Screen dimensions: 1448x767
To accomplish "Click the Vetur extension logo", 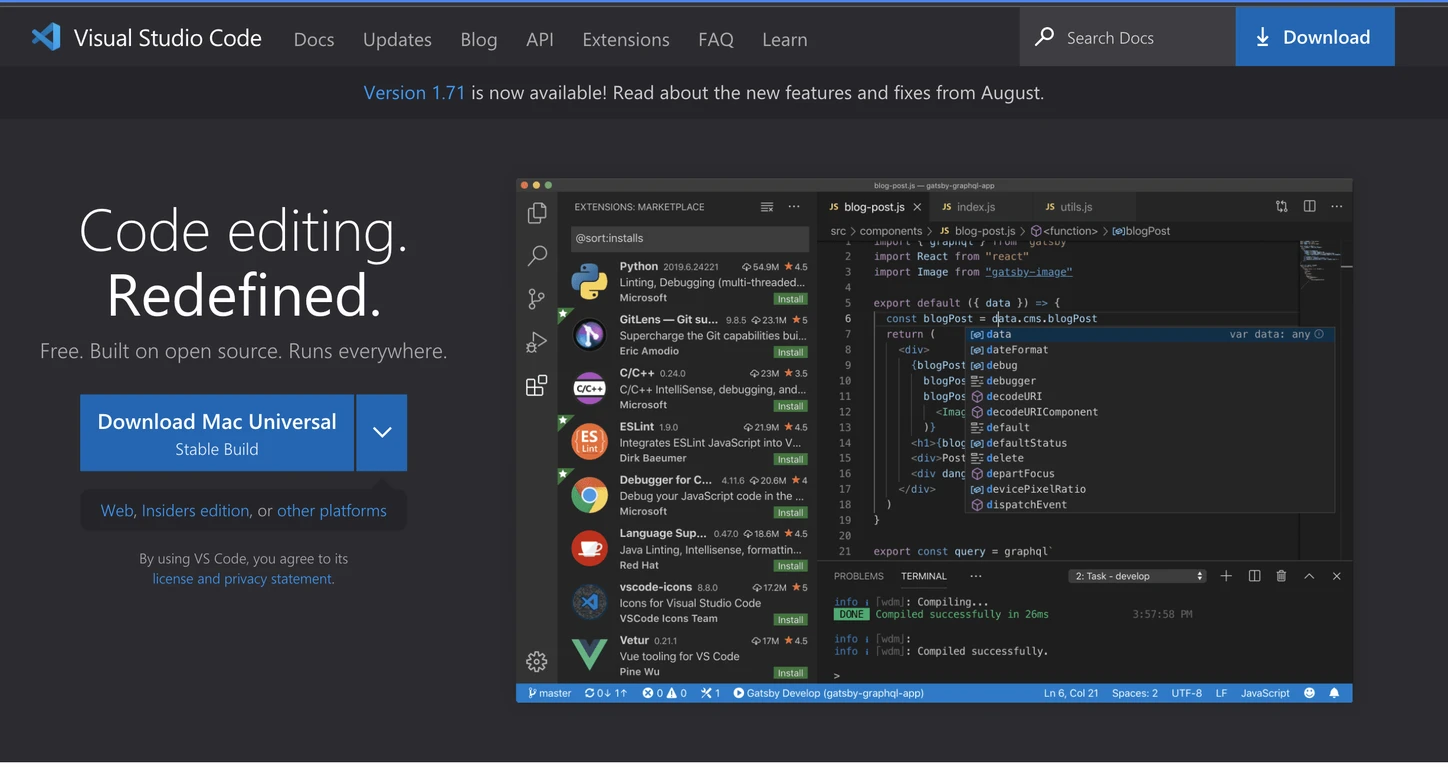I will [x=589, y=655].
